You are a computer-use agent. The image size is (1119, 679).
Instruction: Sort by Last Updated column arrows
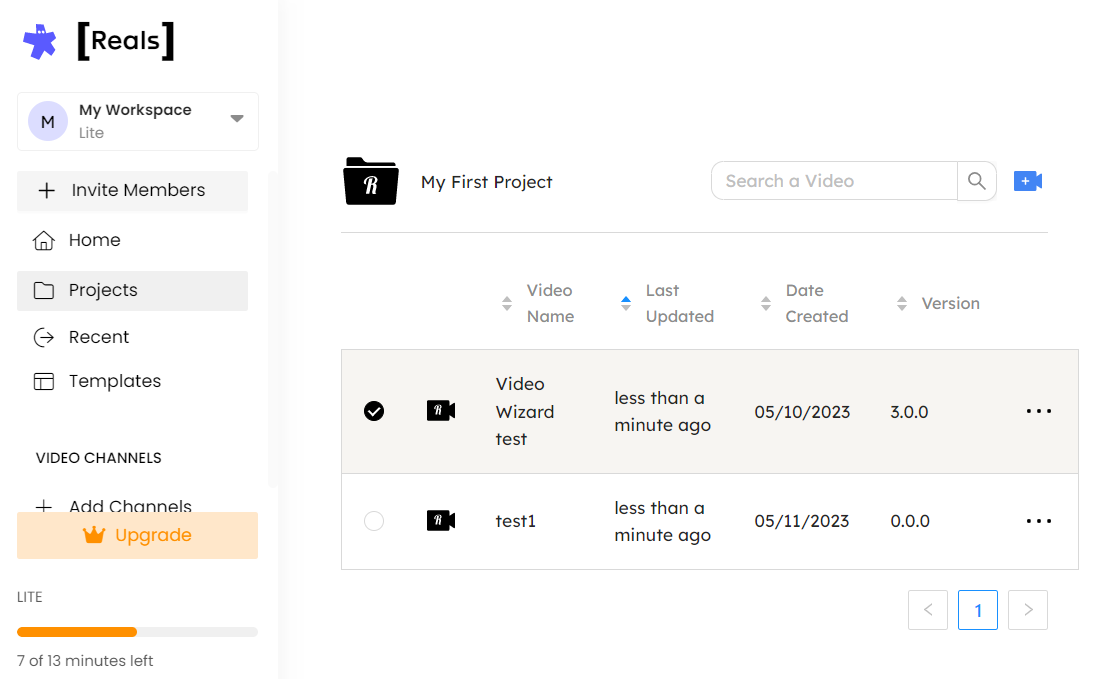tap(626, 303)
